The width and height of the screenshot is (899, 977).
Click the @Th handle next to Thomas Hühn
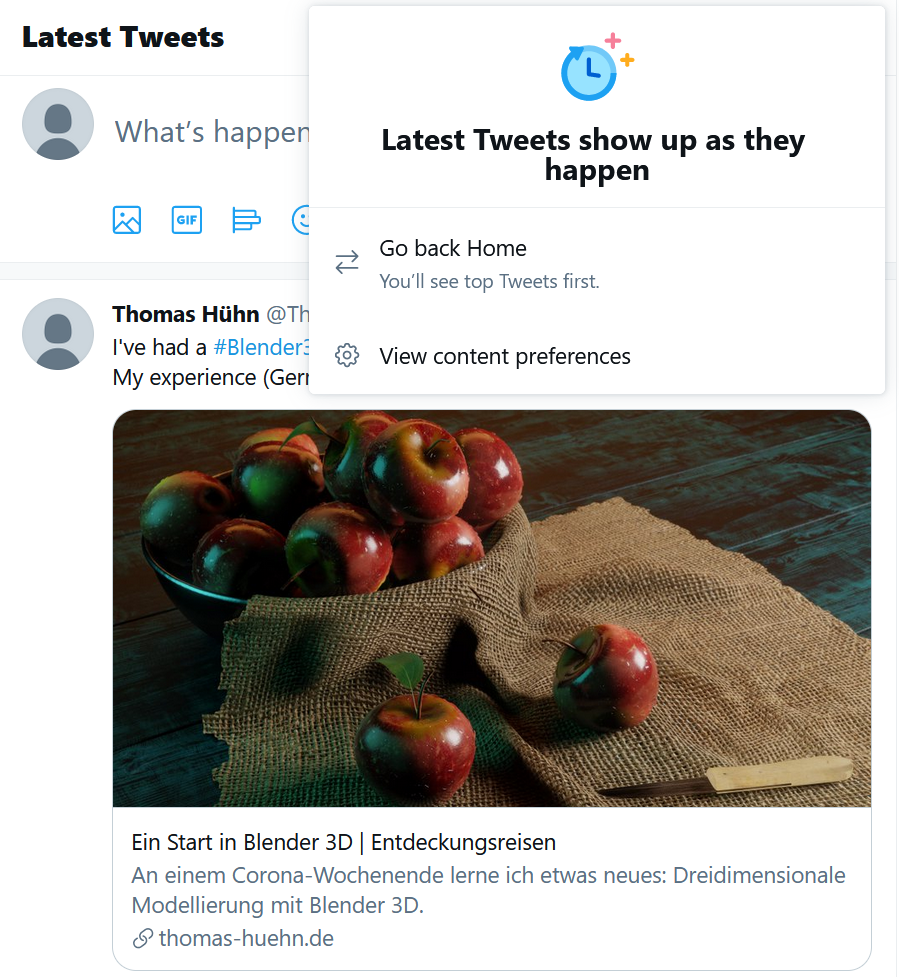point(287,314)
